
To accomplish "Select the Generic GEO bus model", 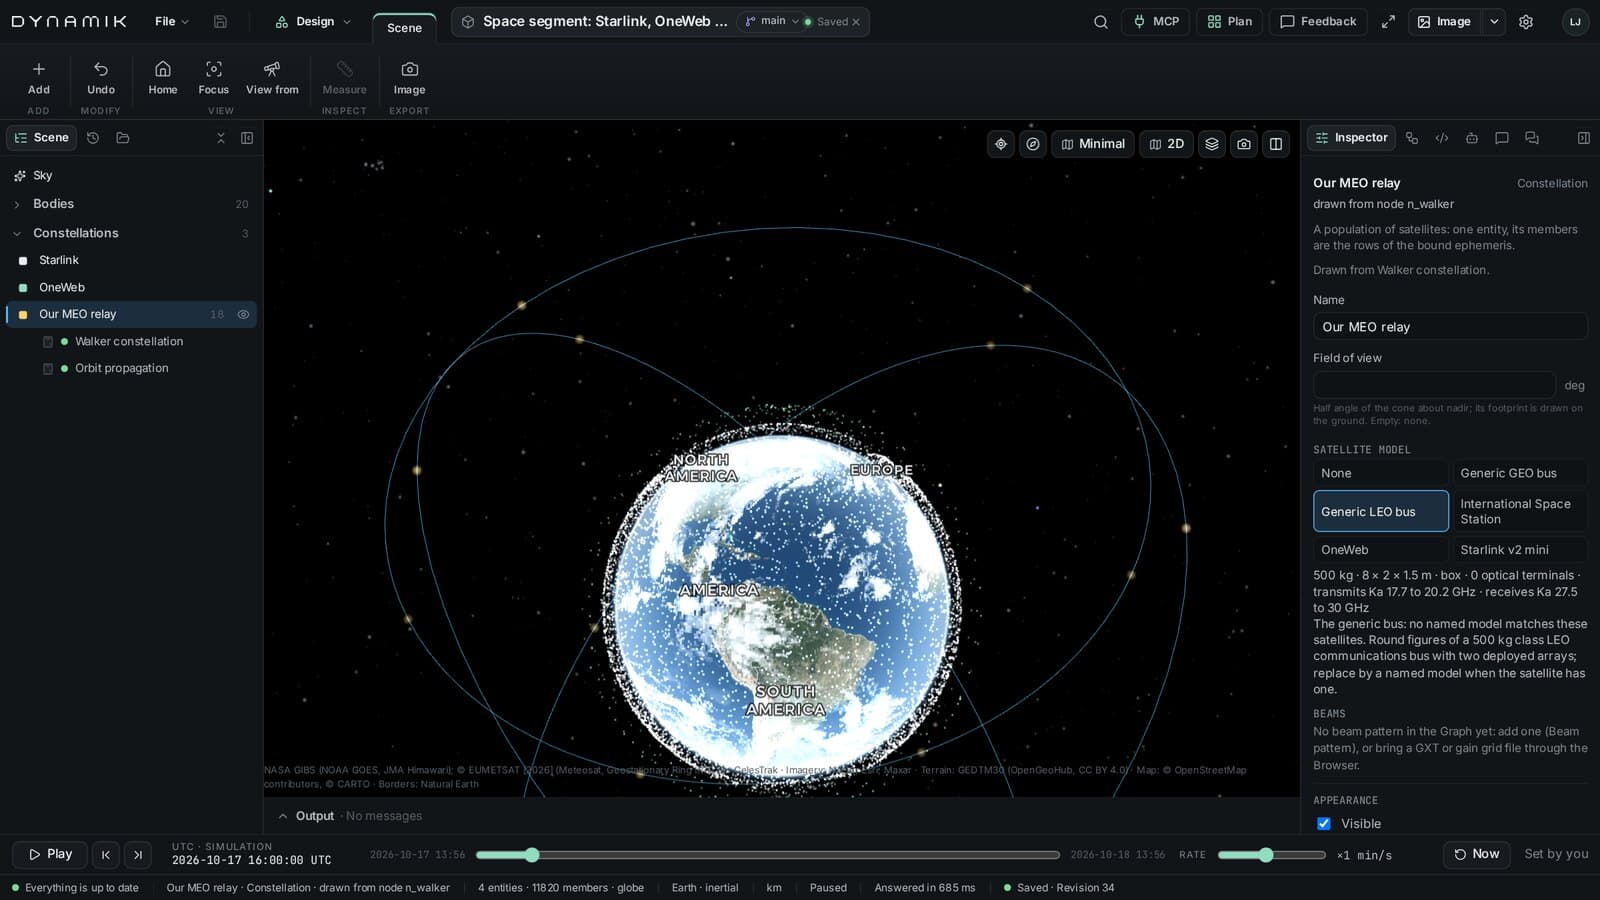I will 1520,473.
